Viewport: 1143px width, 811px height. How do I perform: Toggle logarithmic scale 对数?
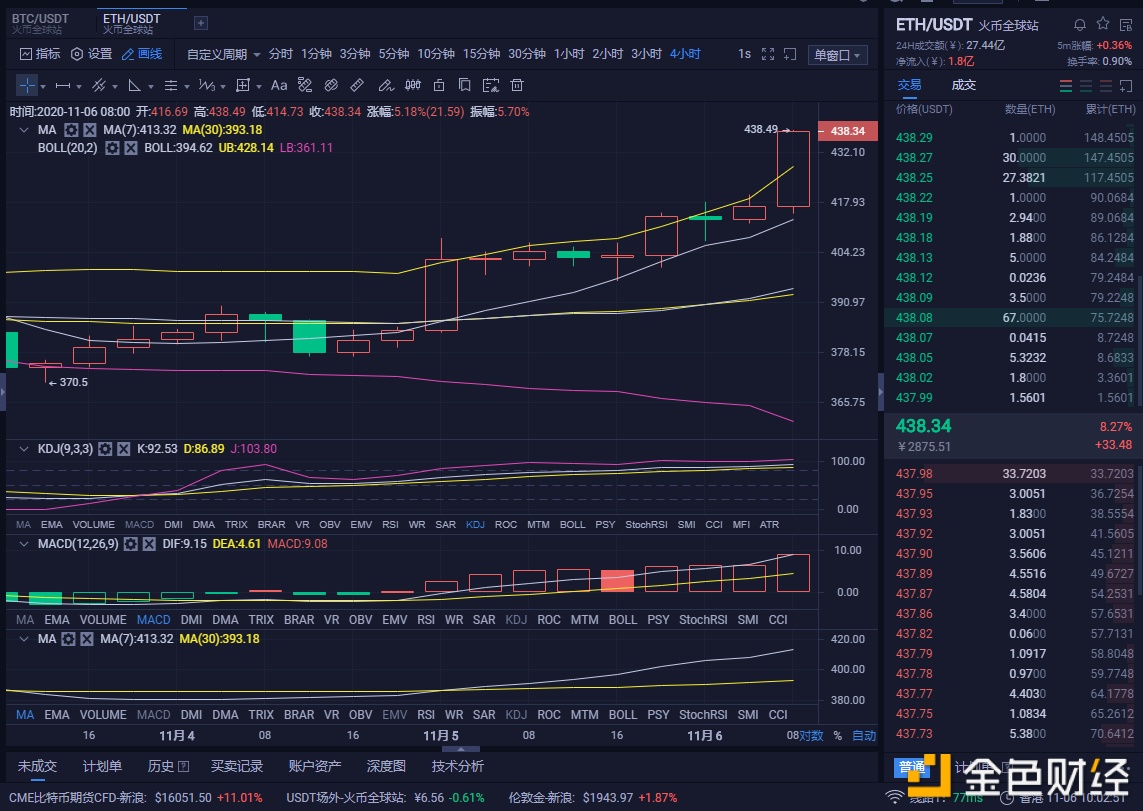[x=811, y=735]
